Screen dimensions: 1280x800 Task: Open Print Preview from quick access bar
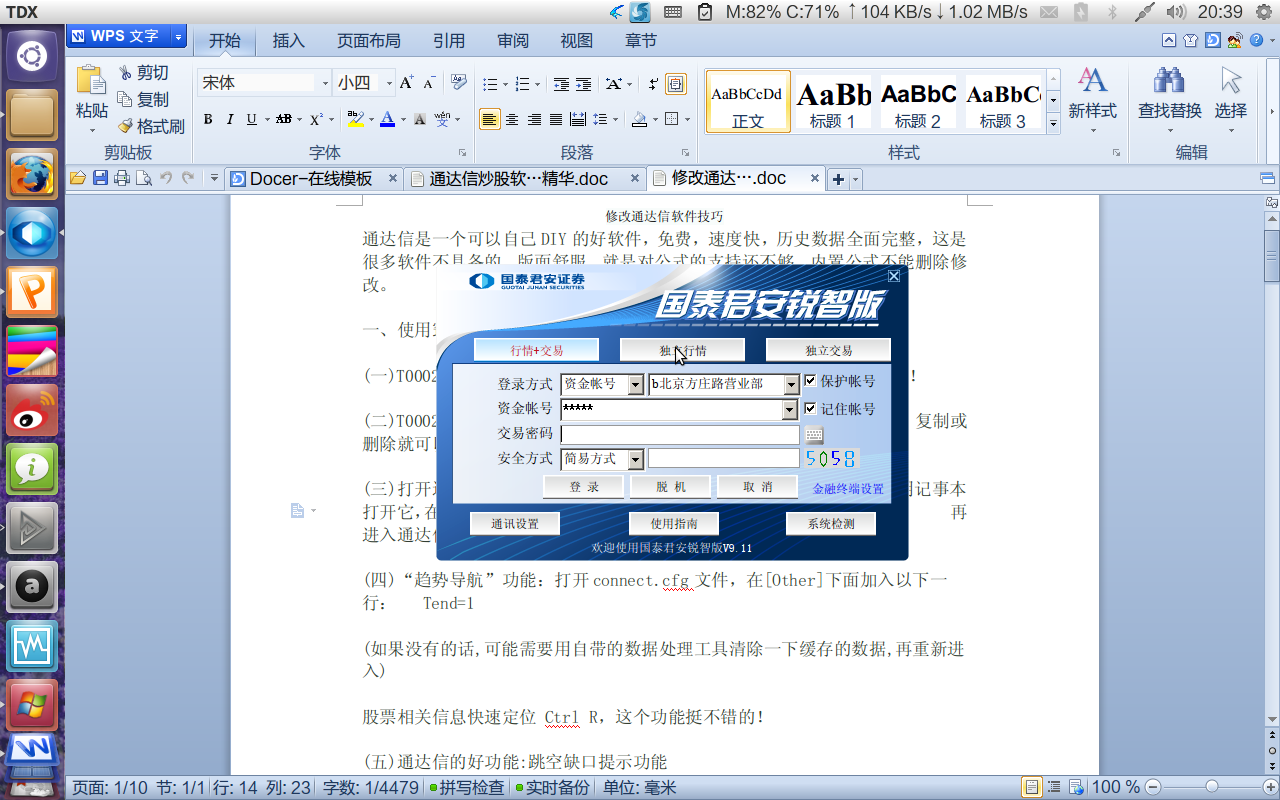click(x=144, y=178)
